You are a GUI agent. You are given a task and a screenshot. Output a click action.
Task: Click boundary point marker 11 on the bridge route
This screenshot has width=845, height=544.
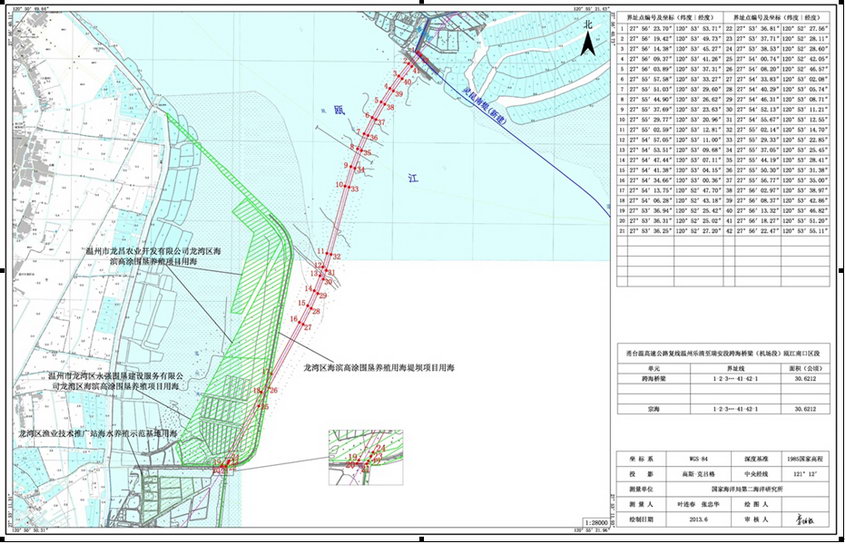(x=321, y=251)
